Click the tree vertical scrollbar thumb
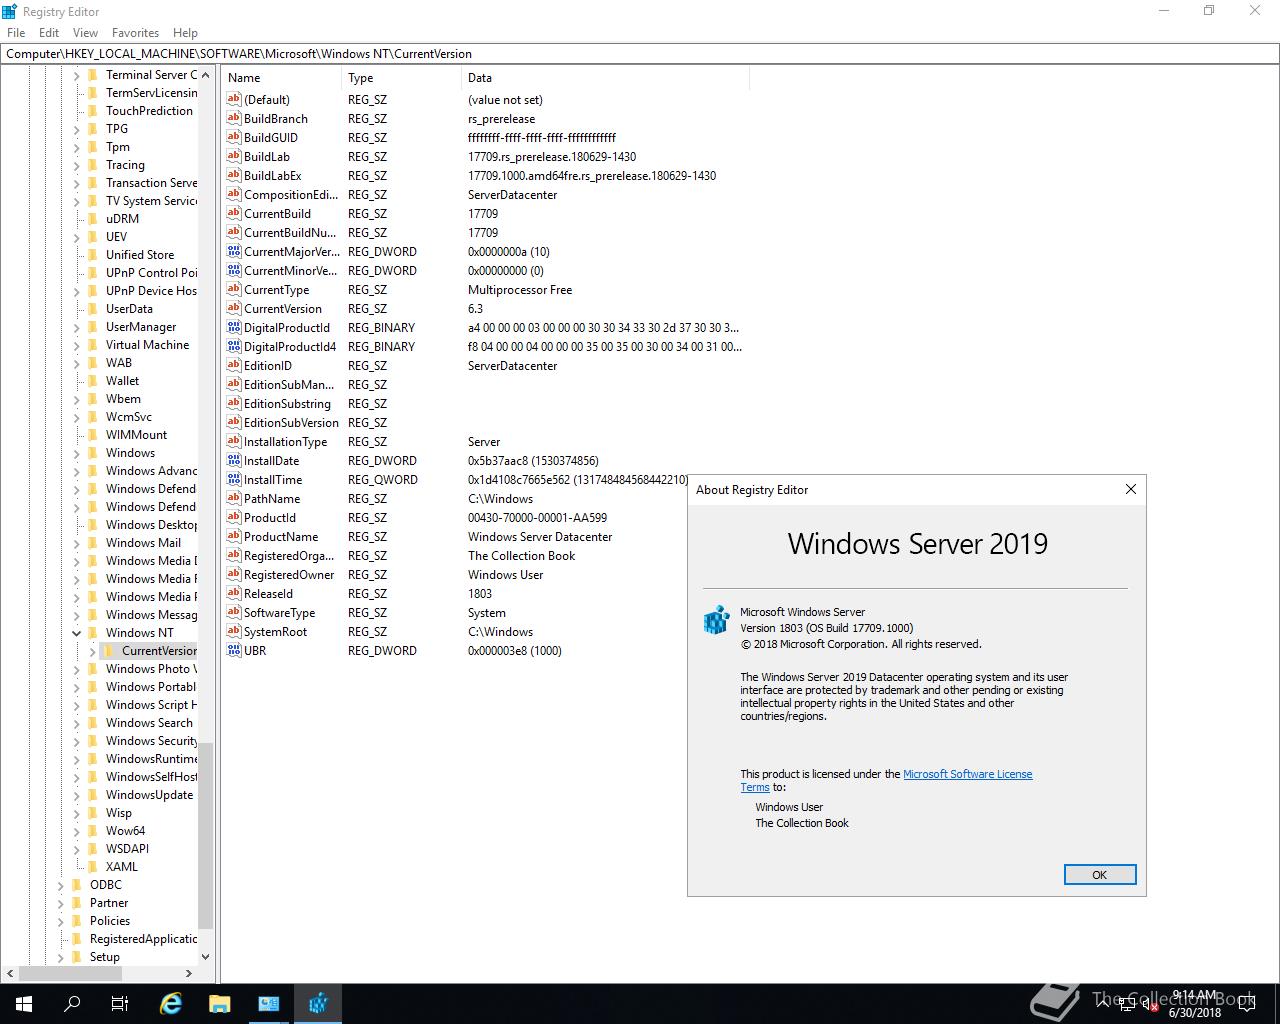 [205, 835]
